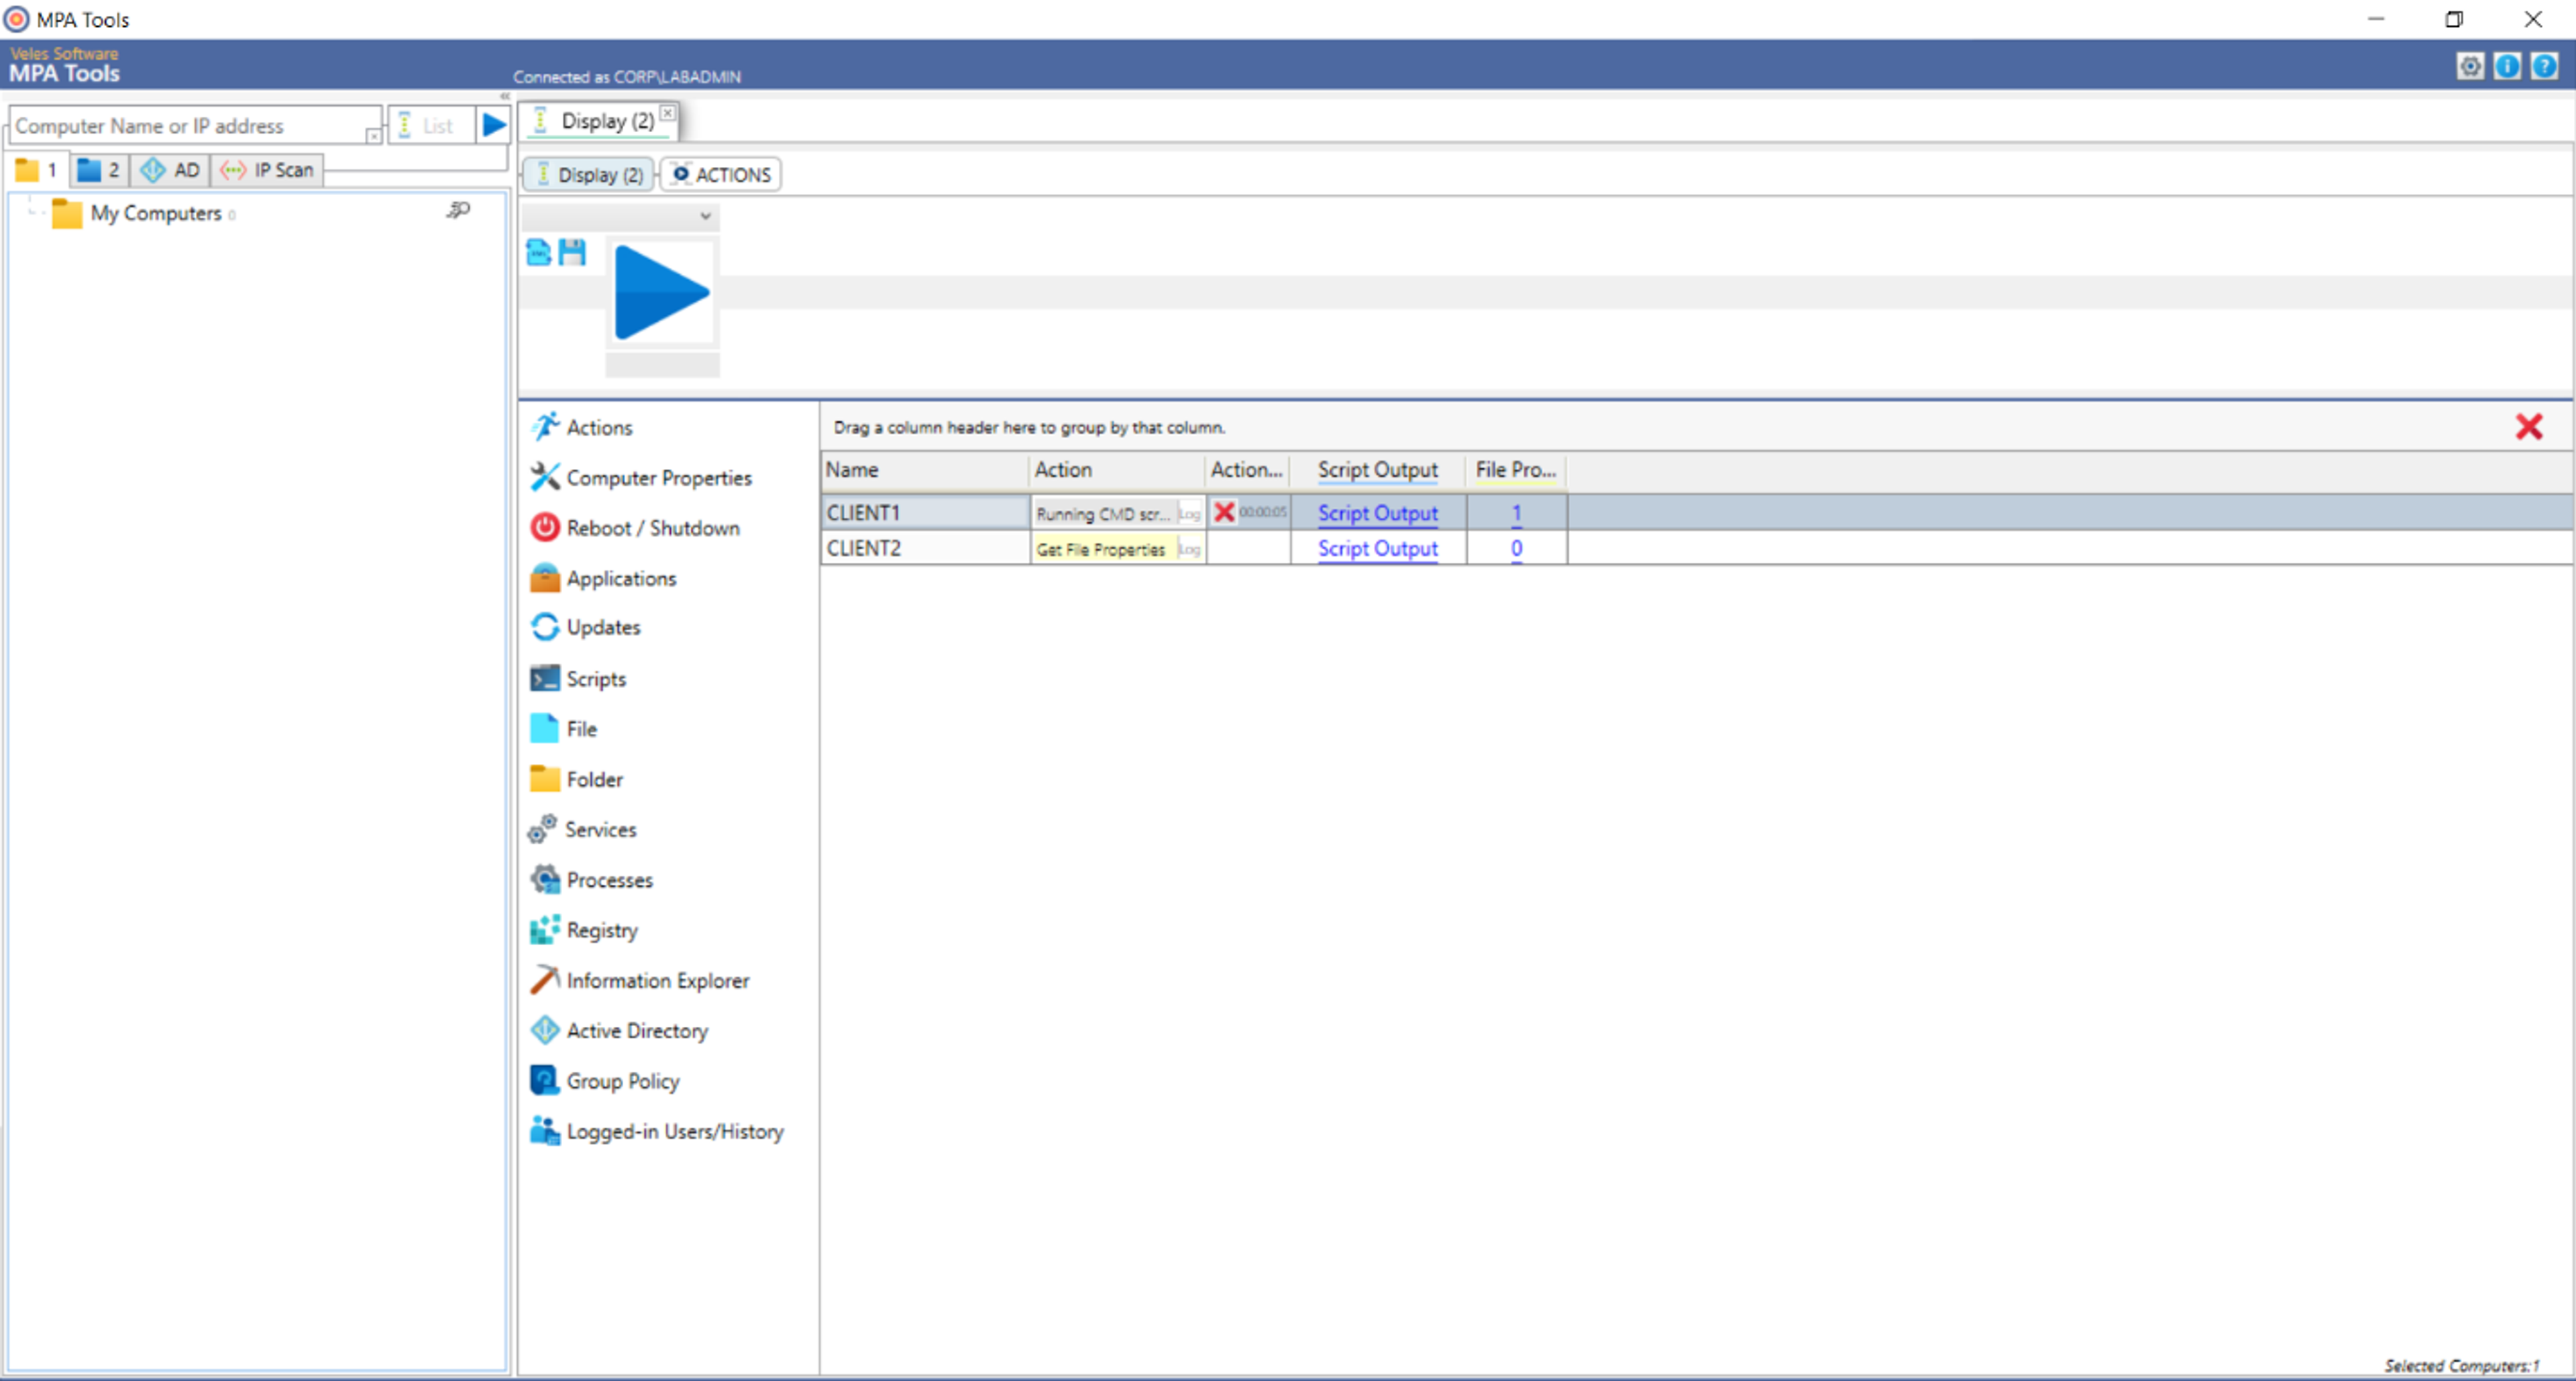Open Script Output link for CLIENT2

pyautogui.click(x=1377, y=548)
